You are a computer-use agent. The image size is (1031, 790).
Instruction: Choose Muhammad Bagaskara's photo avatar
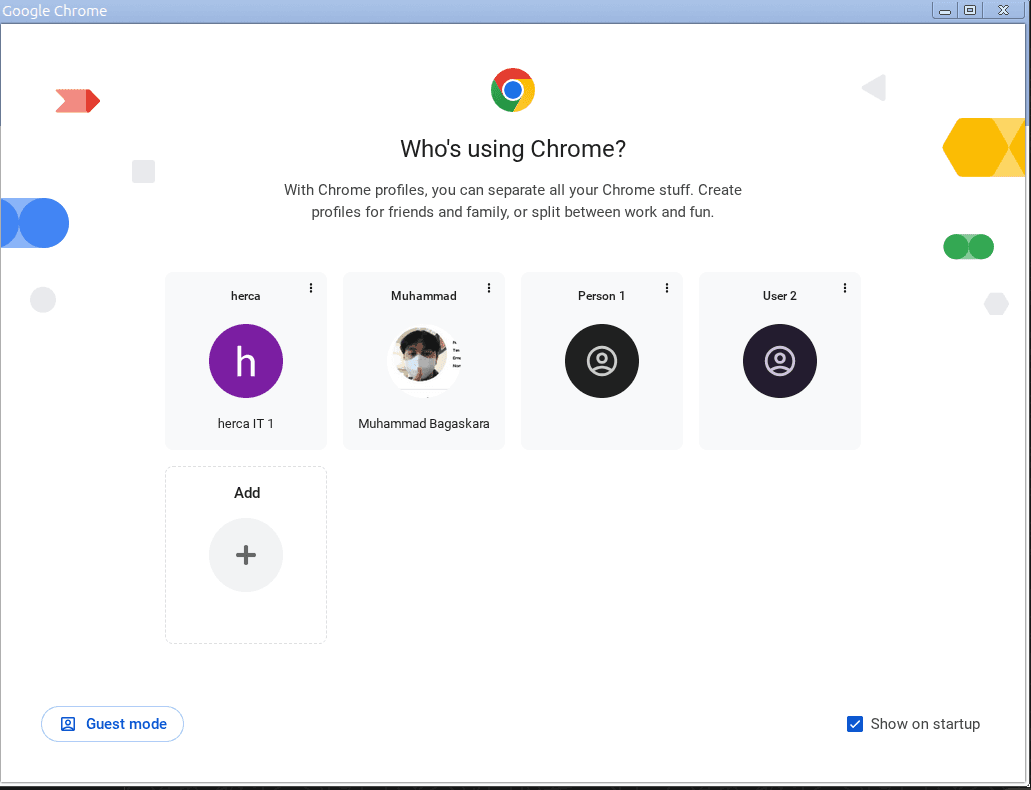(x=424, y=361)
